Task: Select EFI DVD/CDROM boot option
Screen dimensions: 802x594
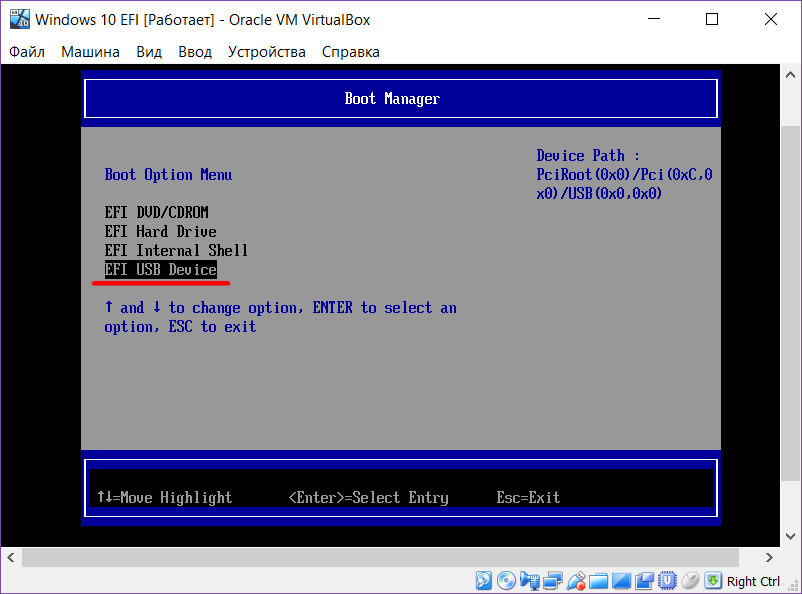Action: pos(157,212)
